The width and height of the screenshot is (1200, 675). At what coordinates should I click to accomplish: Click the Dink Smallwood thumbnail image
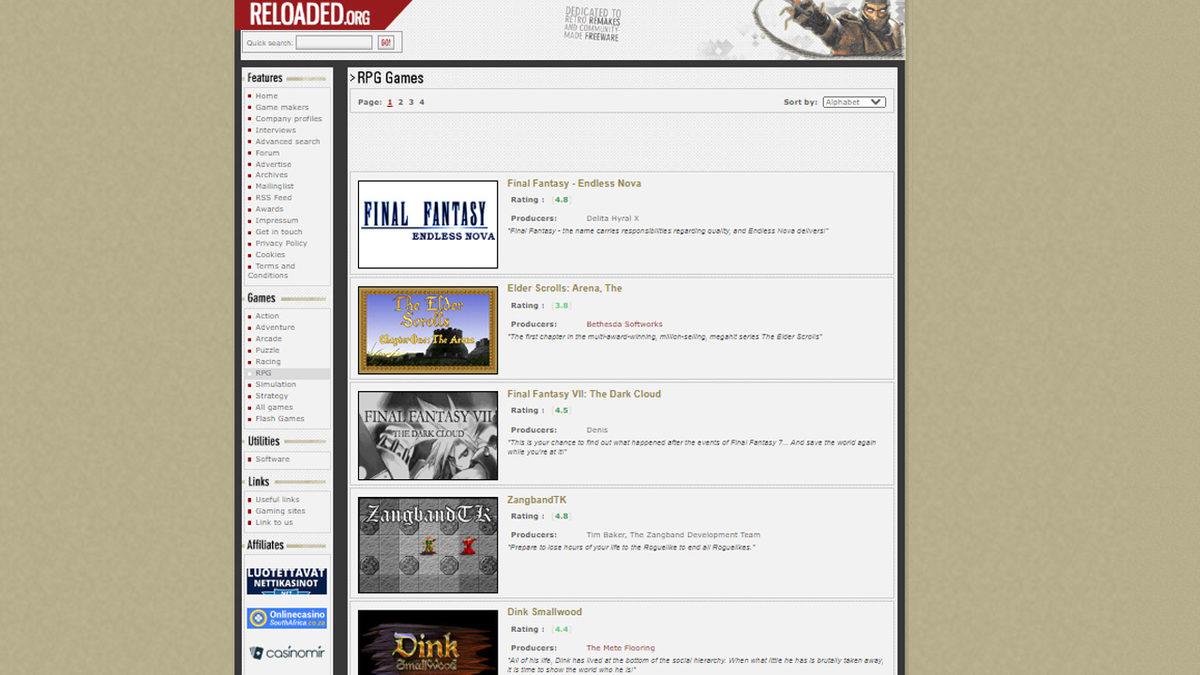coord(428,641)
